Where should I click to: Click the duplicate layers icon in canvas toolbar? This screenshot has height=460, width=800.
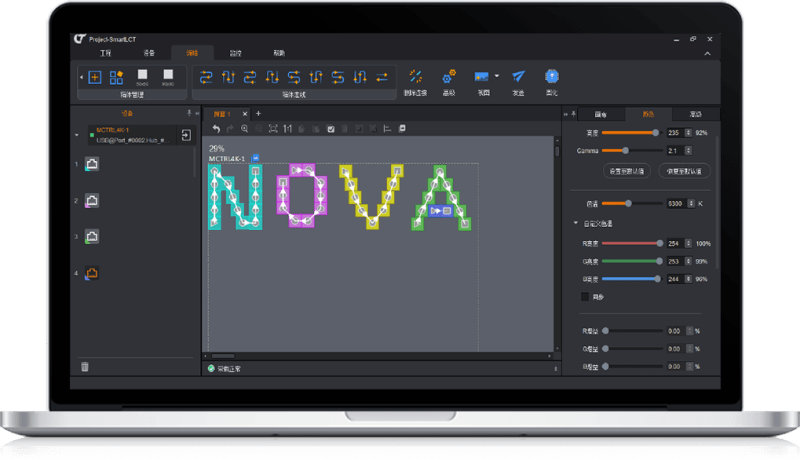(402, 129)
